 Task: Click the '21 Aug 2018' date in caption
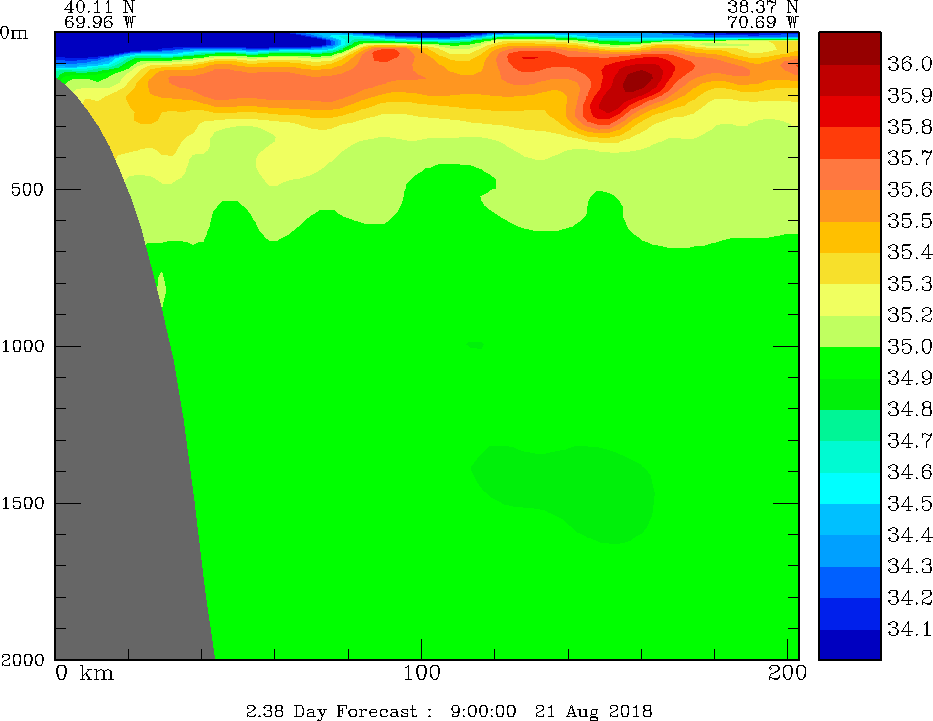(x=593, y=711)
